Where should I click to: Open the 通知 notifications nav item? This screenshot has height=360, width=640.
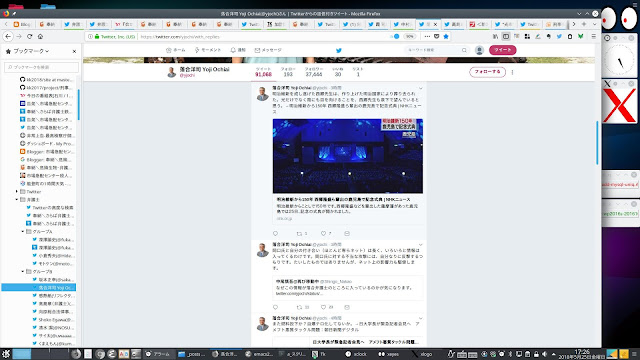coord(238,50)
